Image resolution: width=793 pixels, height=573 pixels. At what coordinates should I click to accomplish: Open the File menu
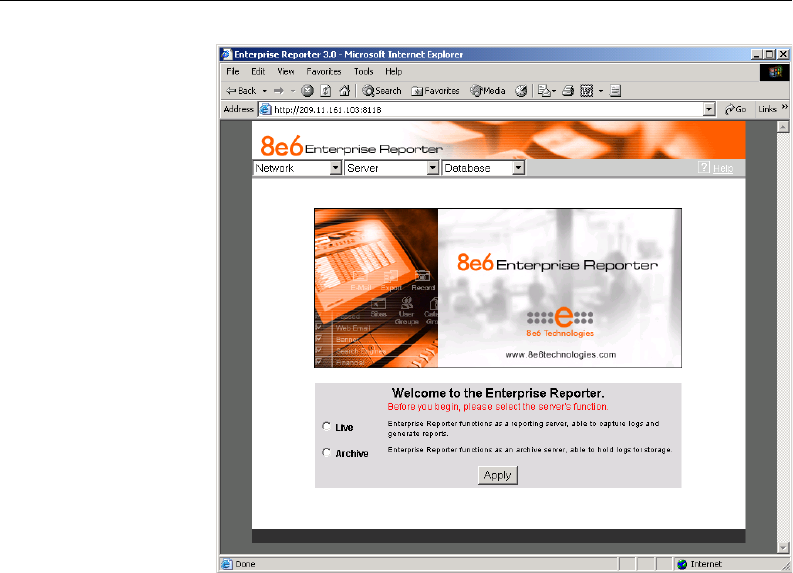(x=233, y=72)
